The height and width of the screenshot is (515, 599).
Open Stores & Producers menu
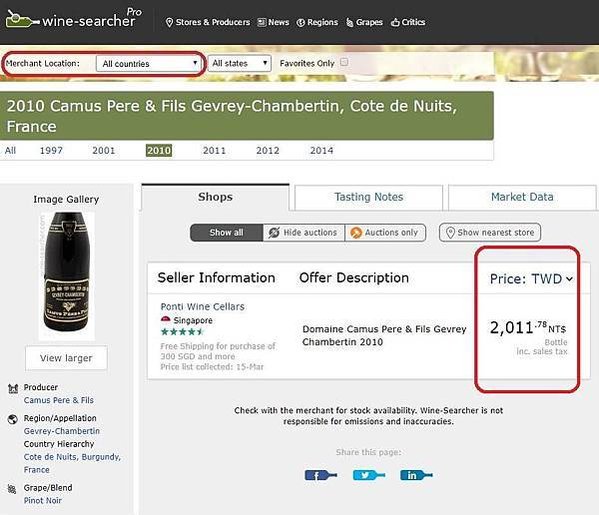208,22
